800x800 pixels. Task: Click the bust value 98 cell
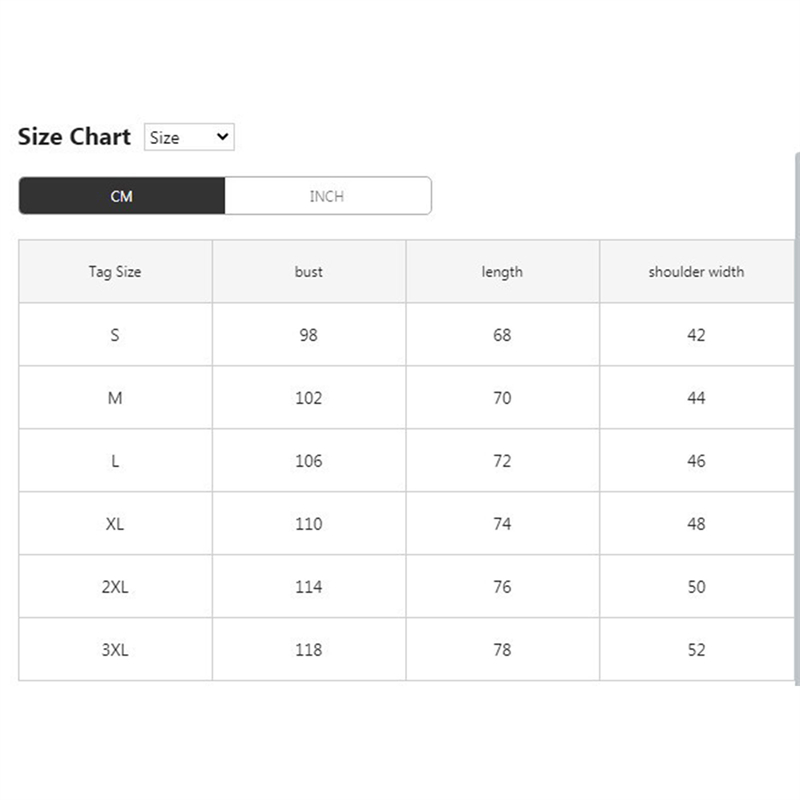(309, 335)
